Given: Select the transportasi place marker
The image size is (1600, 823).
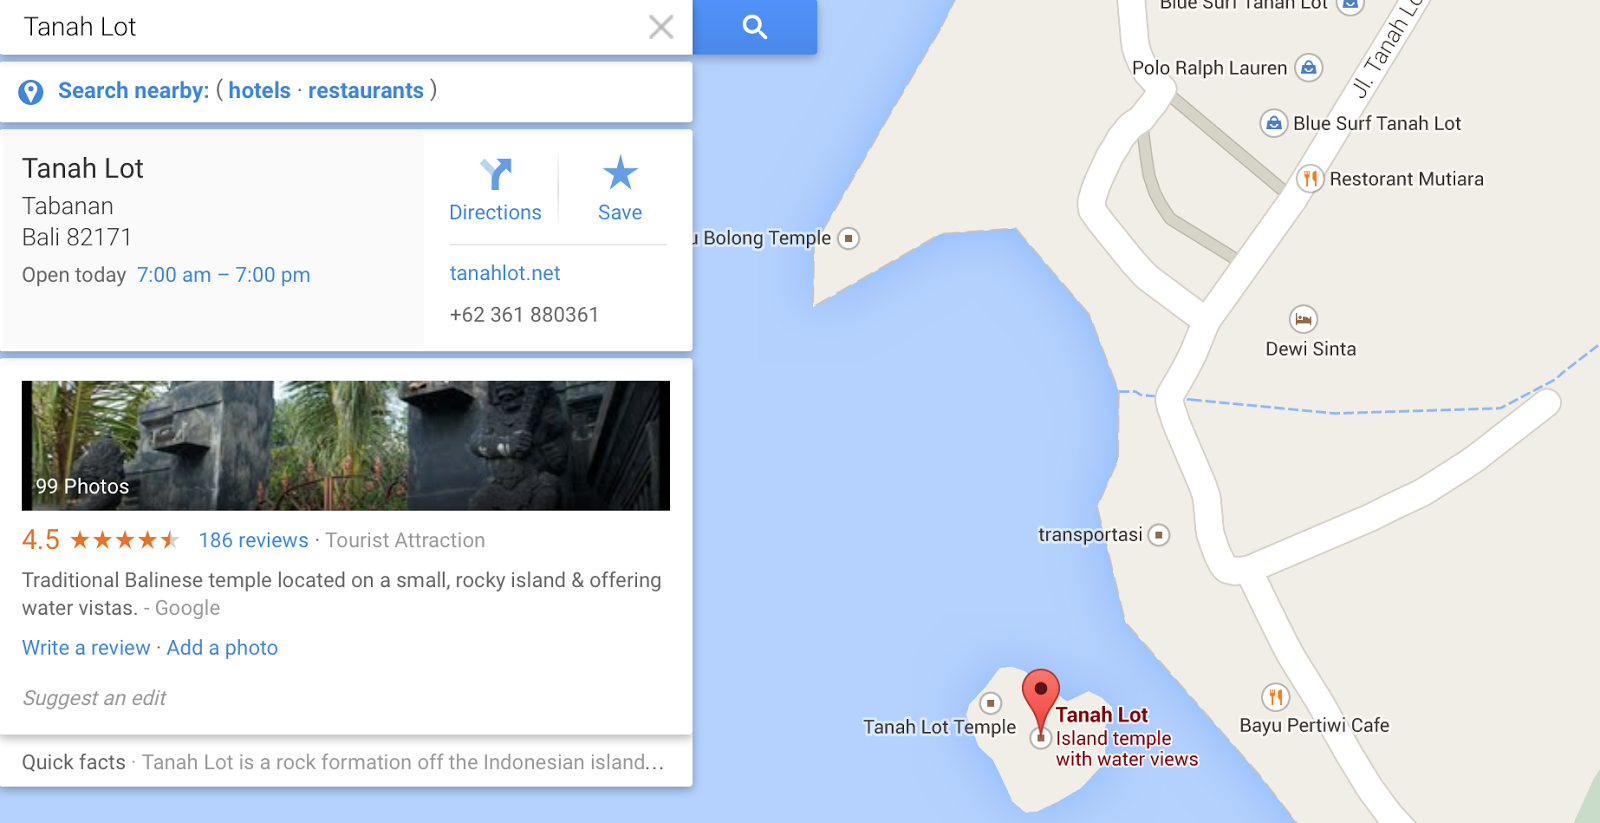Looking at the screenshot, I should 1159,535.
